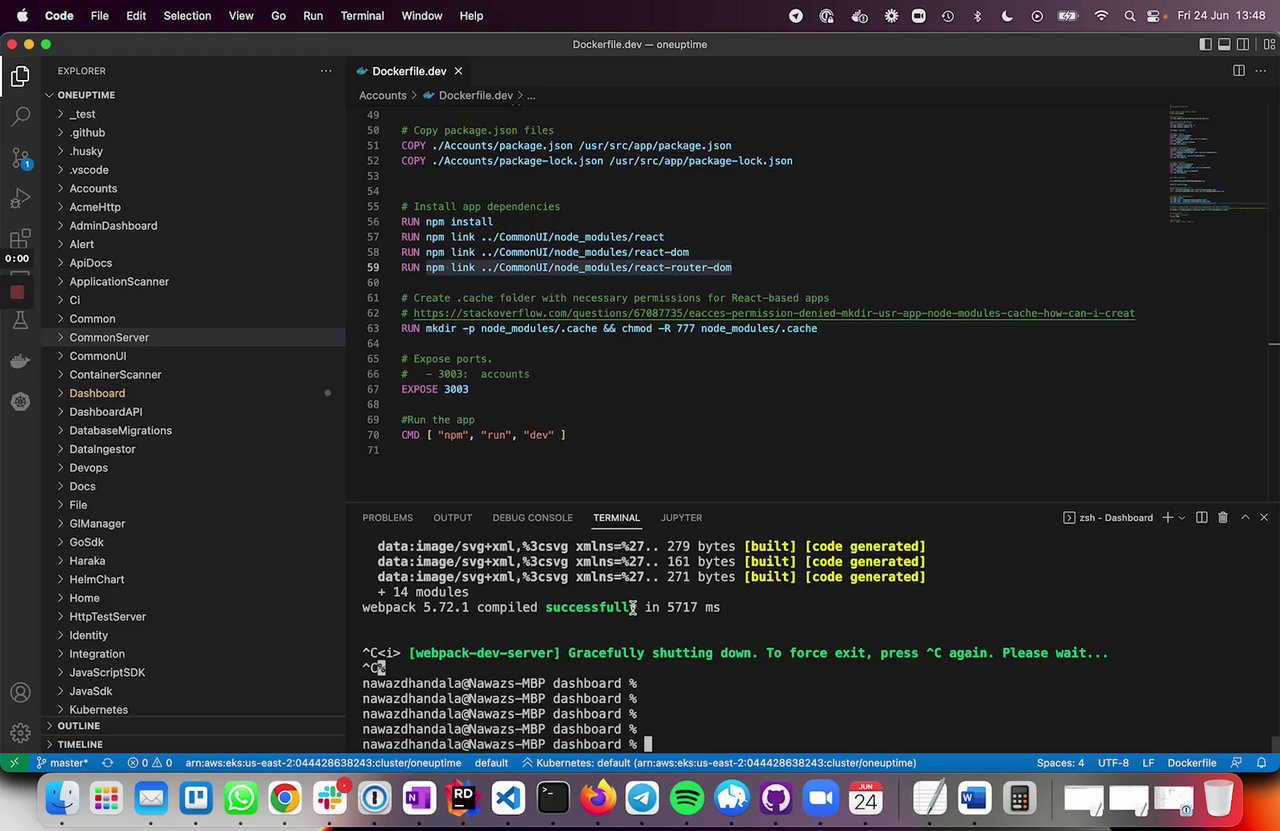Open the Docker view in activity bar

point(20,361)
